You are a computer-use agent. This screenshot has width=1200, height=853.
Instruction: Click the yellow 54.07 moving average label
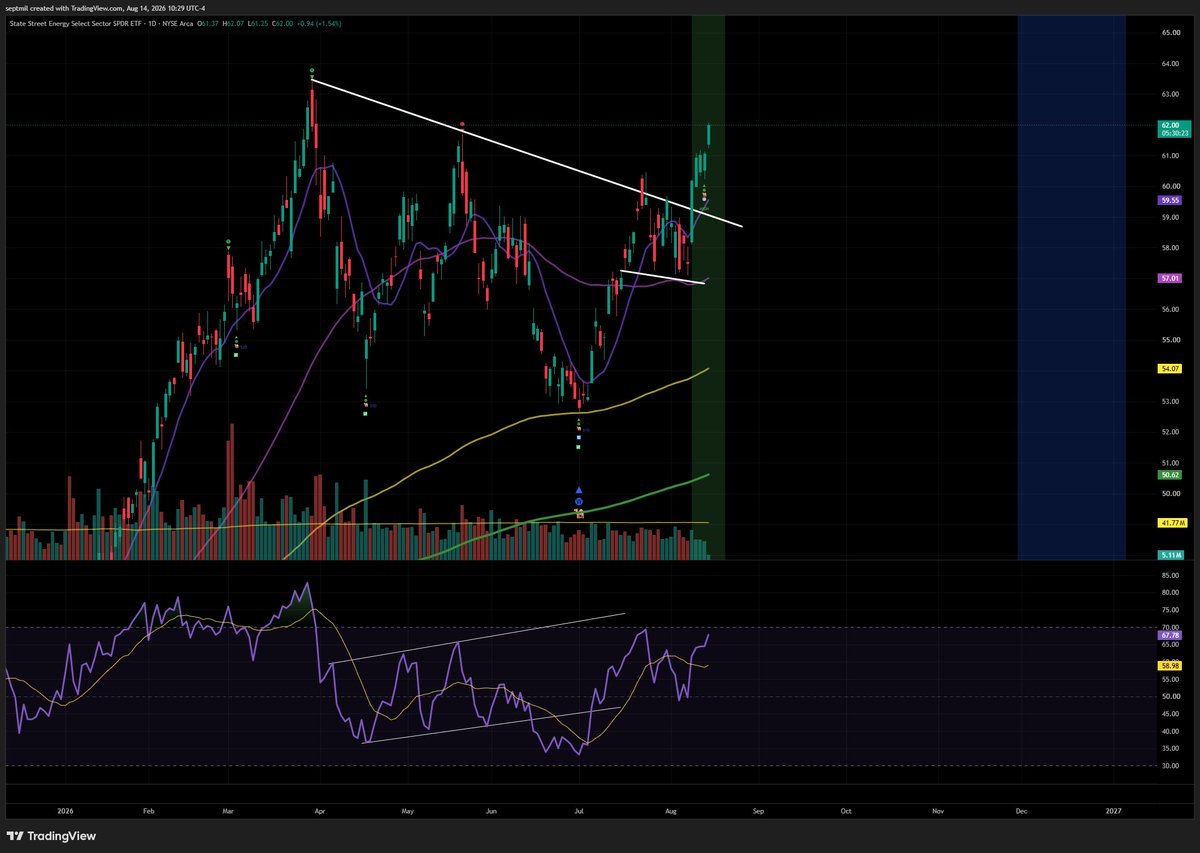(1170, 368)
